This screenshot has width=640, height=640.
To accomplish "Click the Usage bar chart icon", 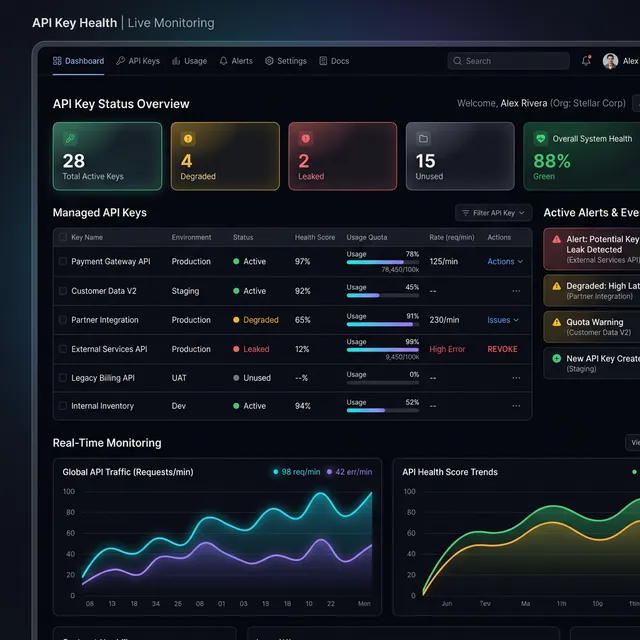I will 176,61.
